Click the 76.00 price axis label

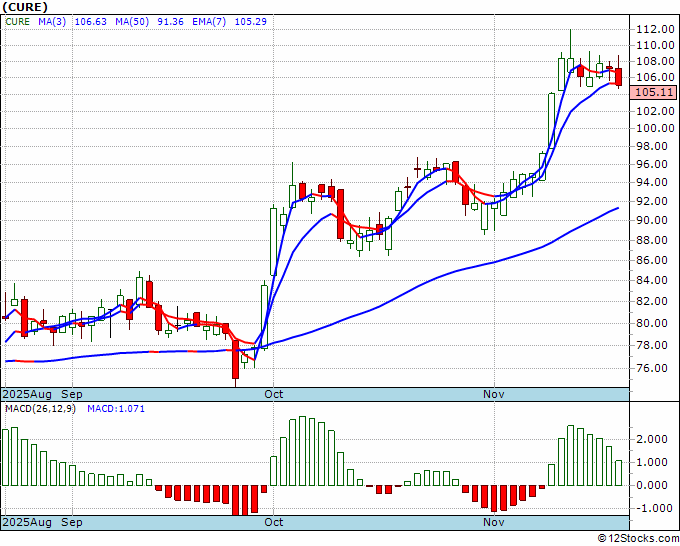tap(651, 369)
